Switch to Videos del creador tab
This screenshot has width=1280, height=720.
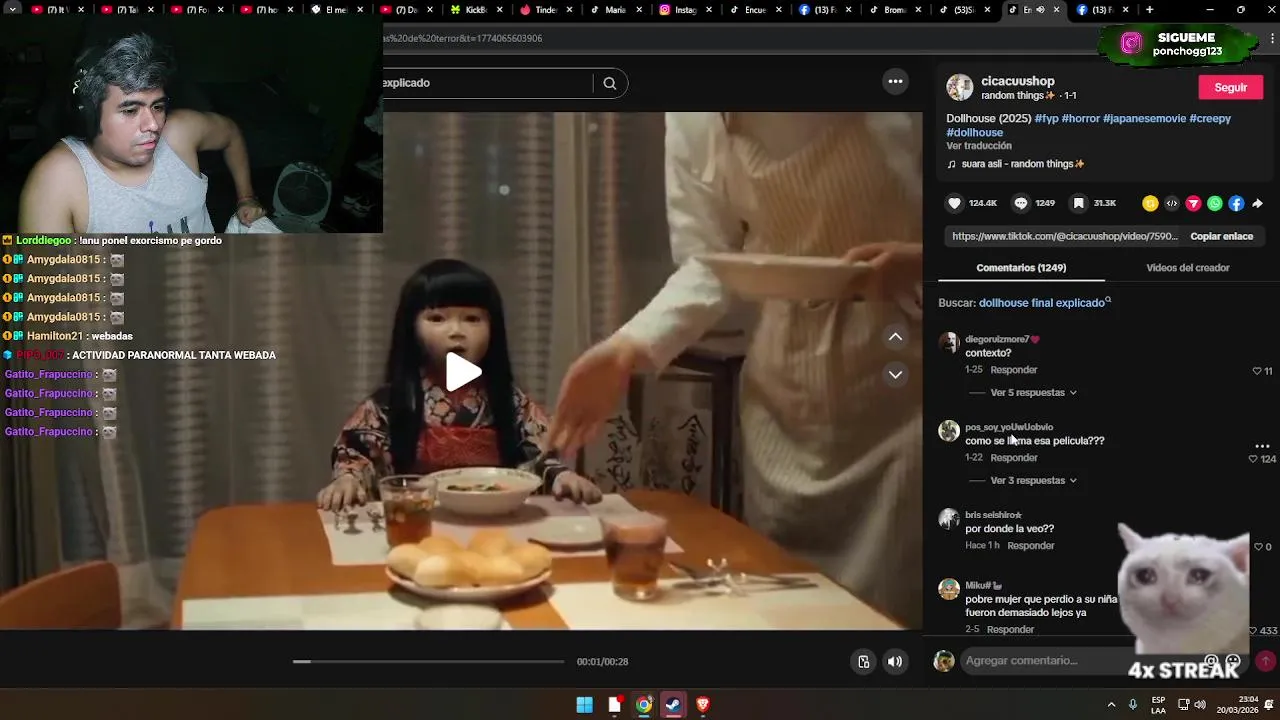pyautogui.click(x=1187, y=268)
